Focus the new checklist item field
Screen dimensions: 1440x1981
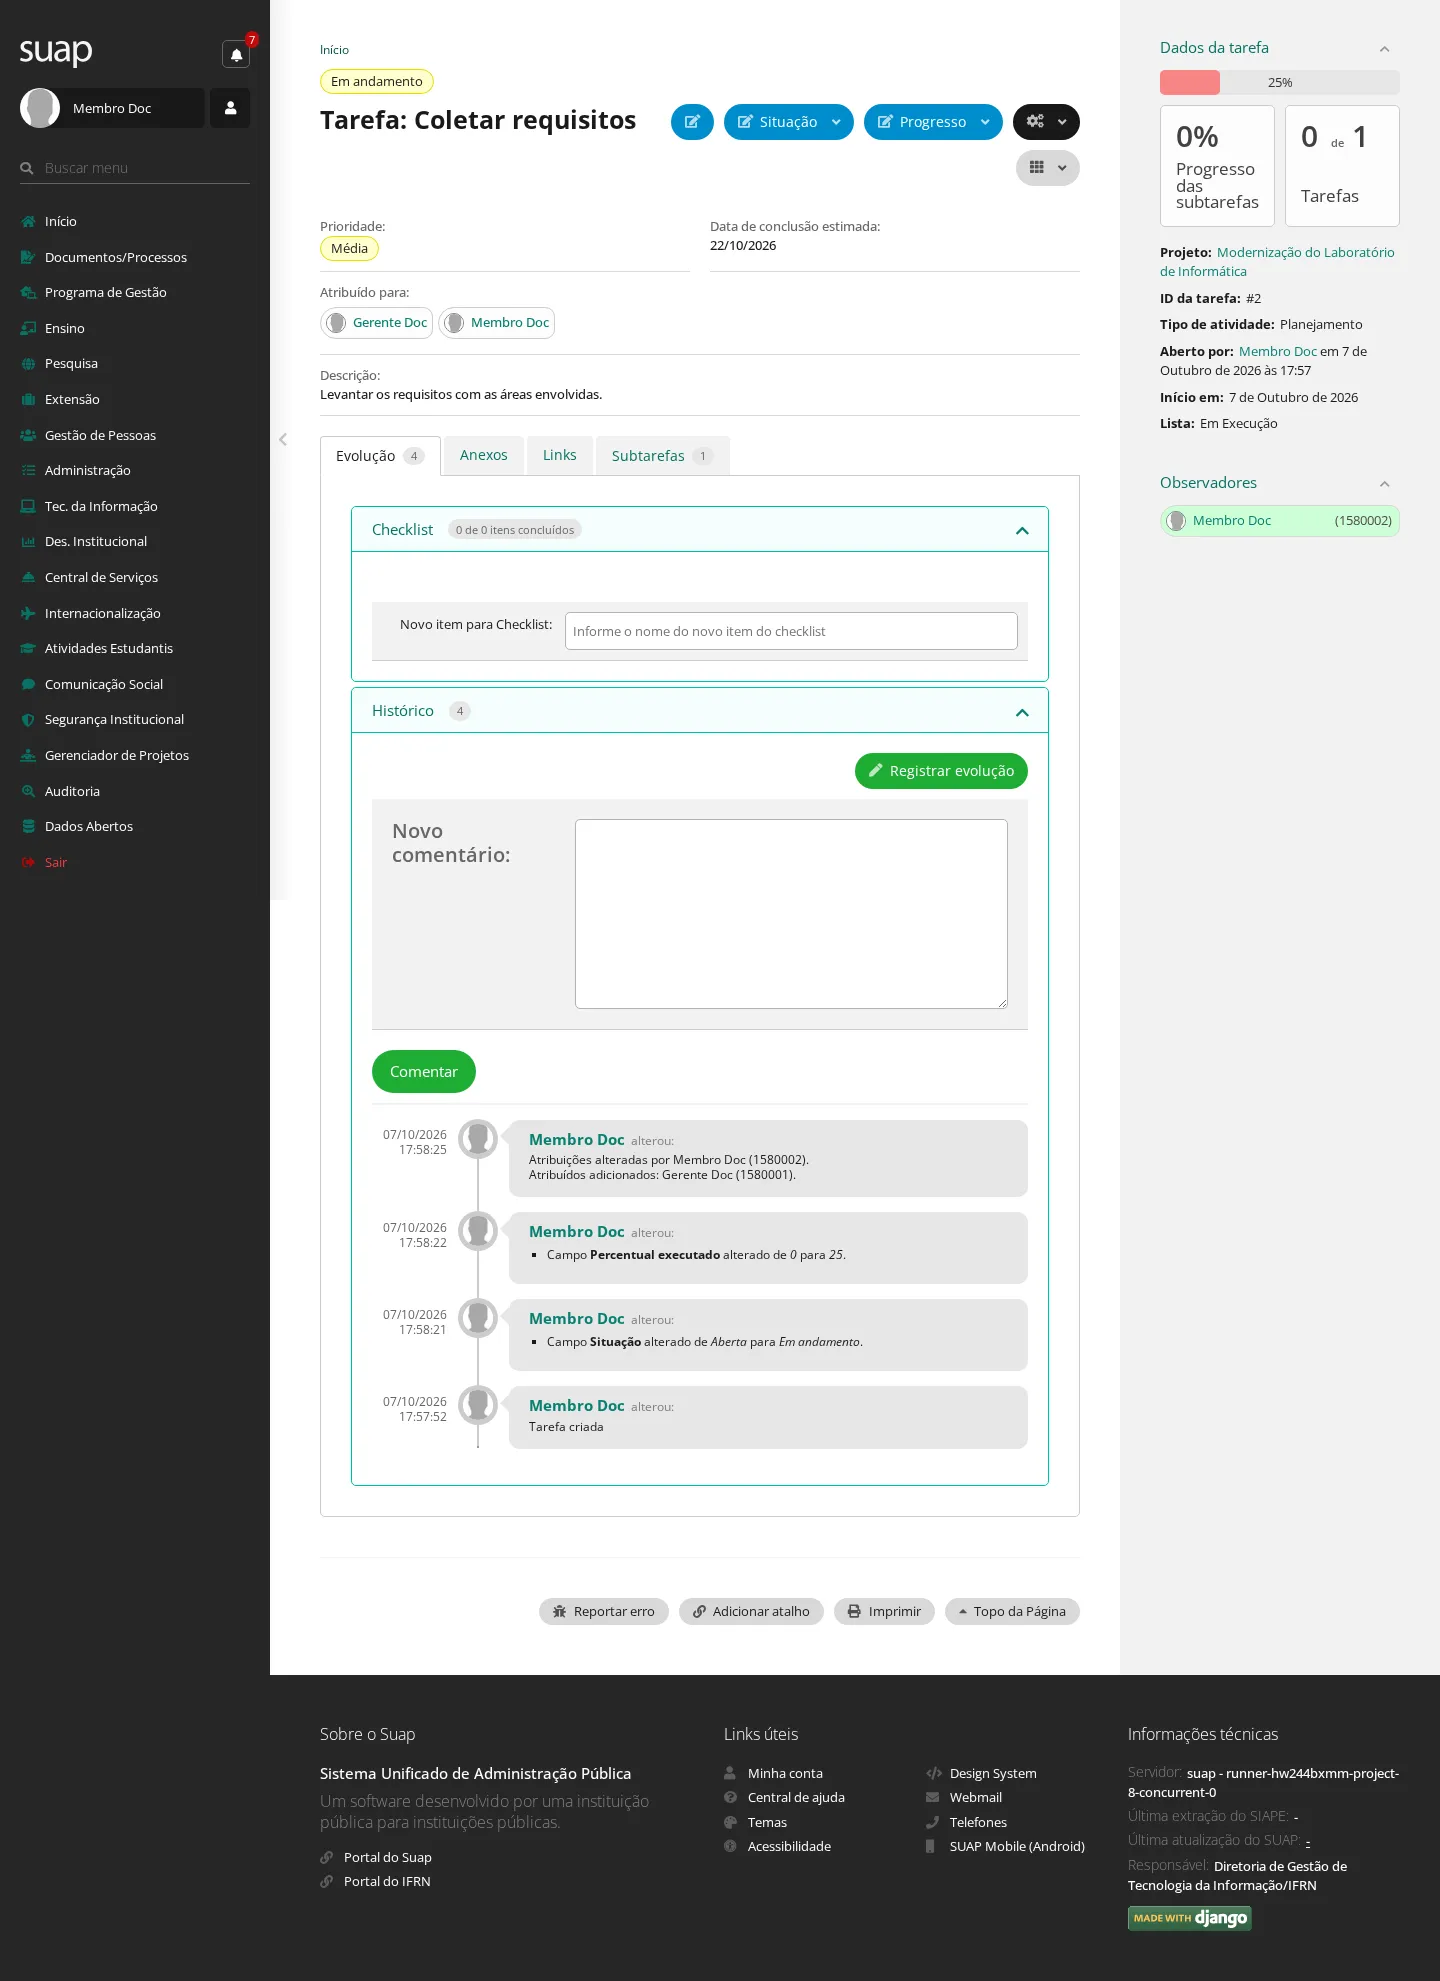tap(791, 631)
